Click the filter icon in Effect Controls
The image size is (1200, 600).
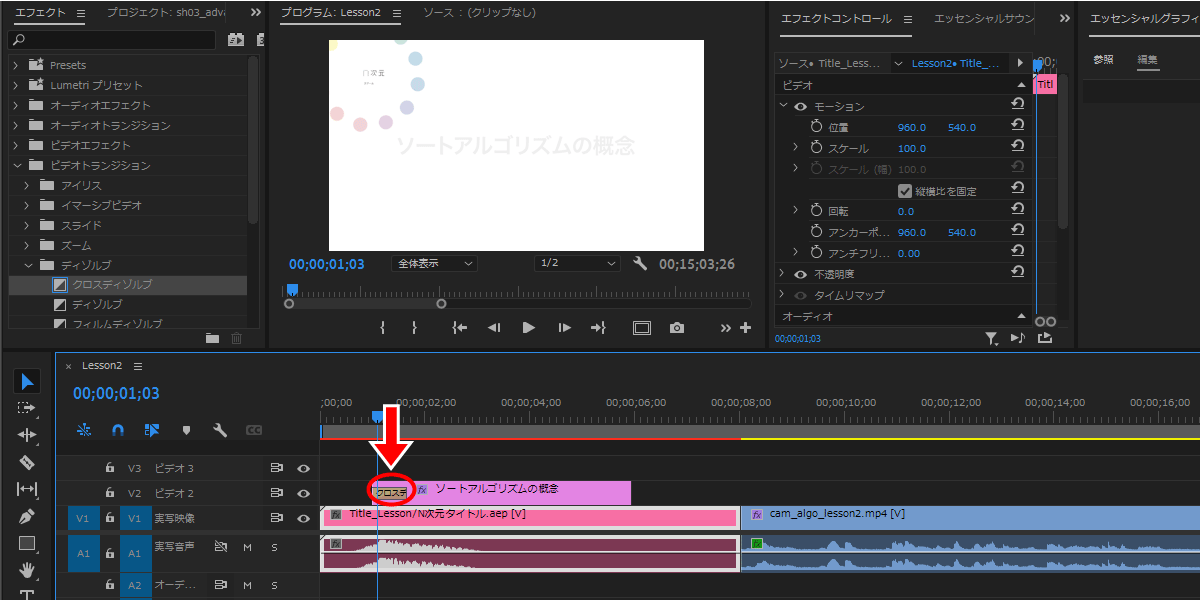pos(992,339)
